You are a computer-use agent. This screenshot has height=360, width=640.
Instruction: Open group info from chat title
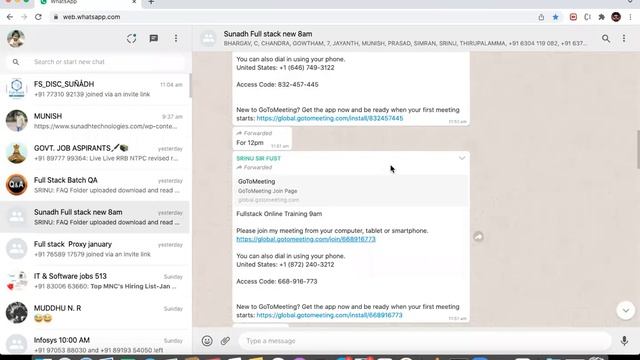[268, 34]
